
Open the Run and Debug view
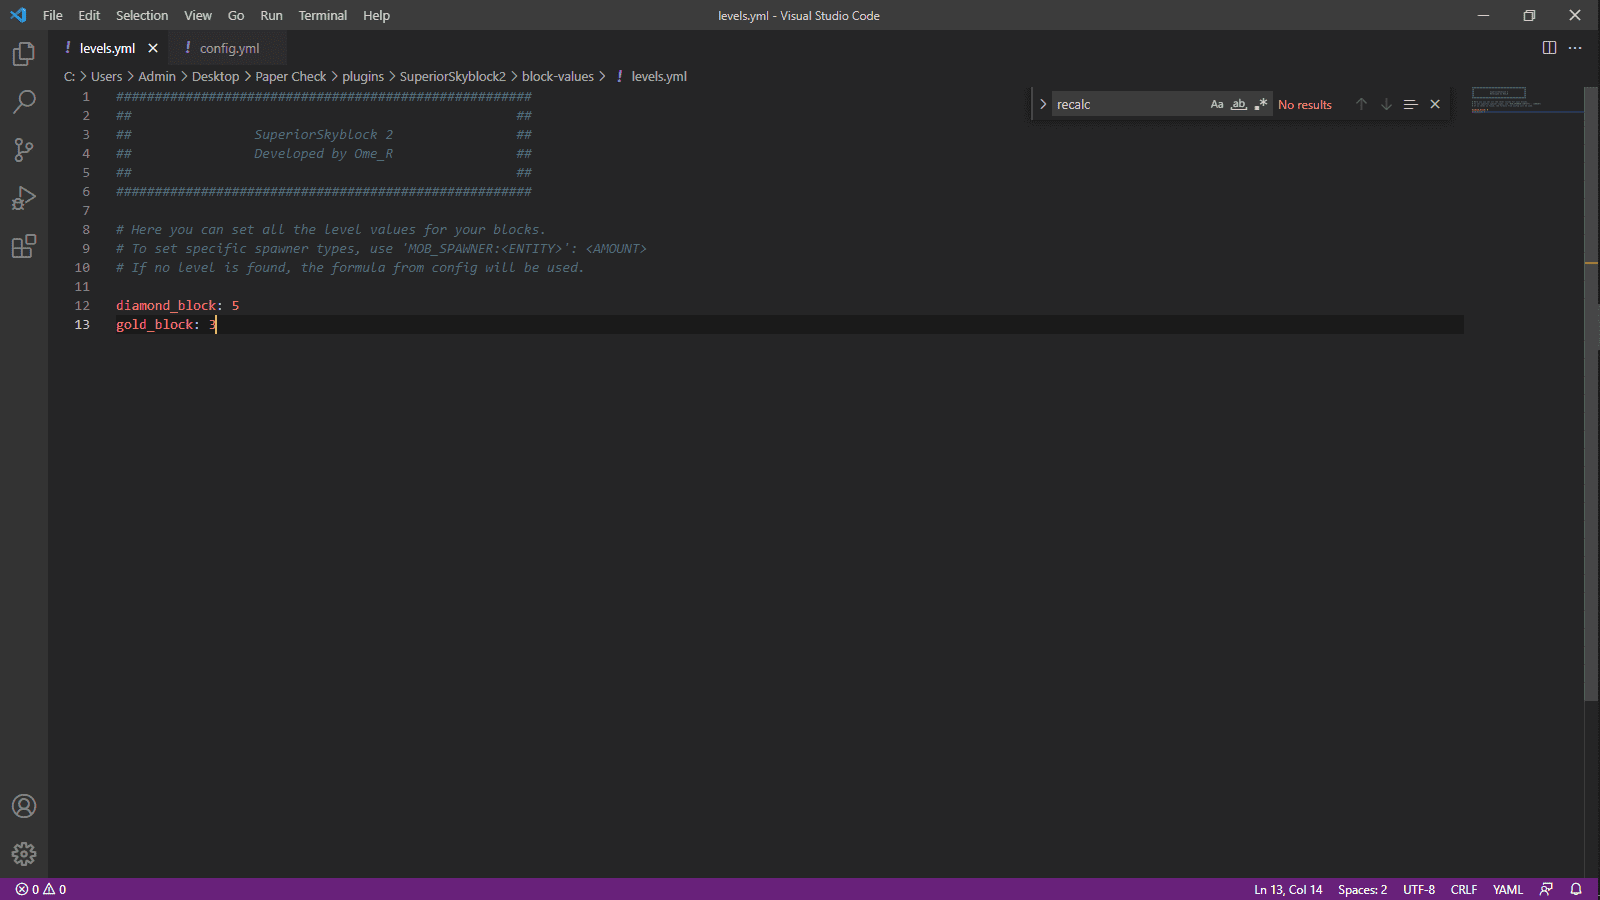point(24,198)
